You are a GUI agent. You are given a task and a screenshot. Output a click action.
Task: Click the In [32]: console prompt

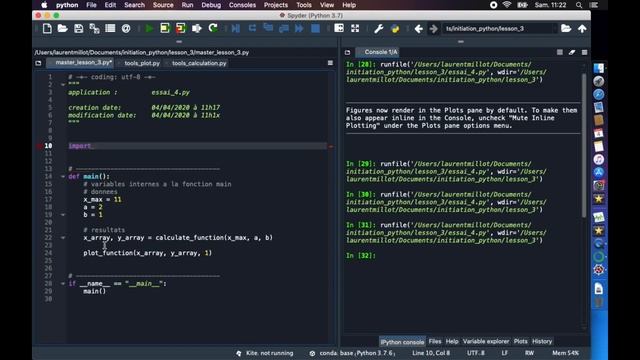(361, 256)
